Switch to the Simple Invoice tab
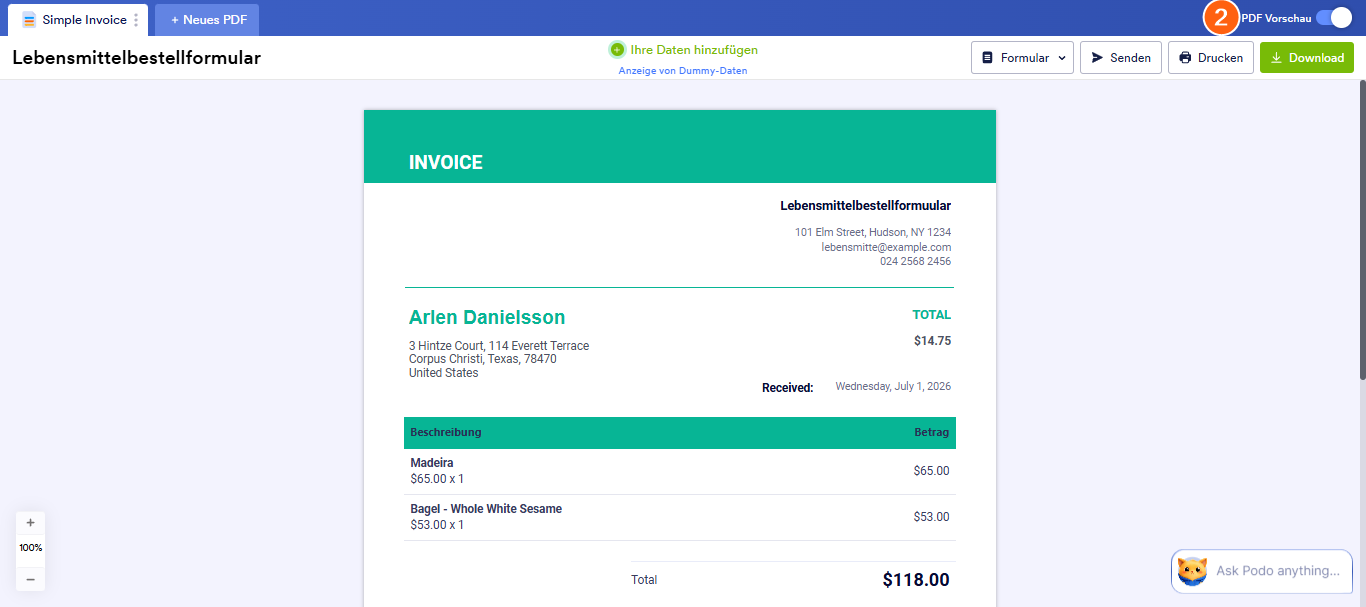The image size is (1366, 607). [x=80, y=20]
